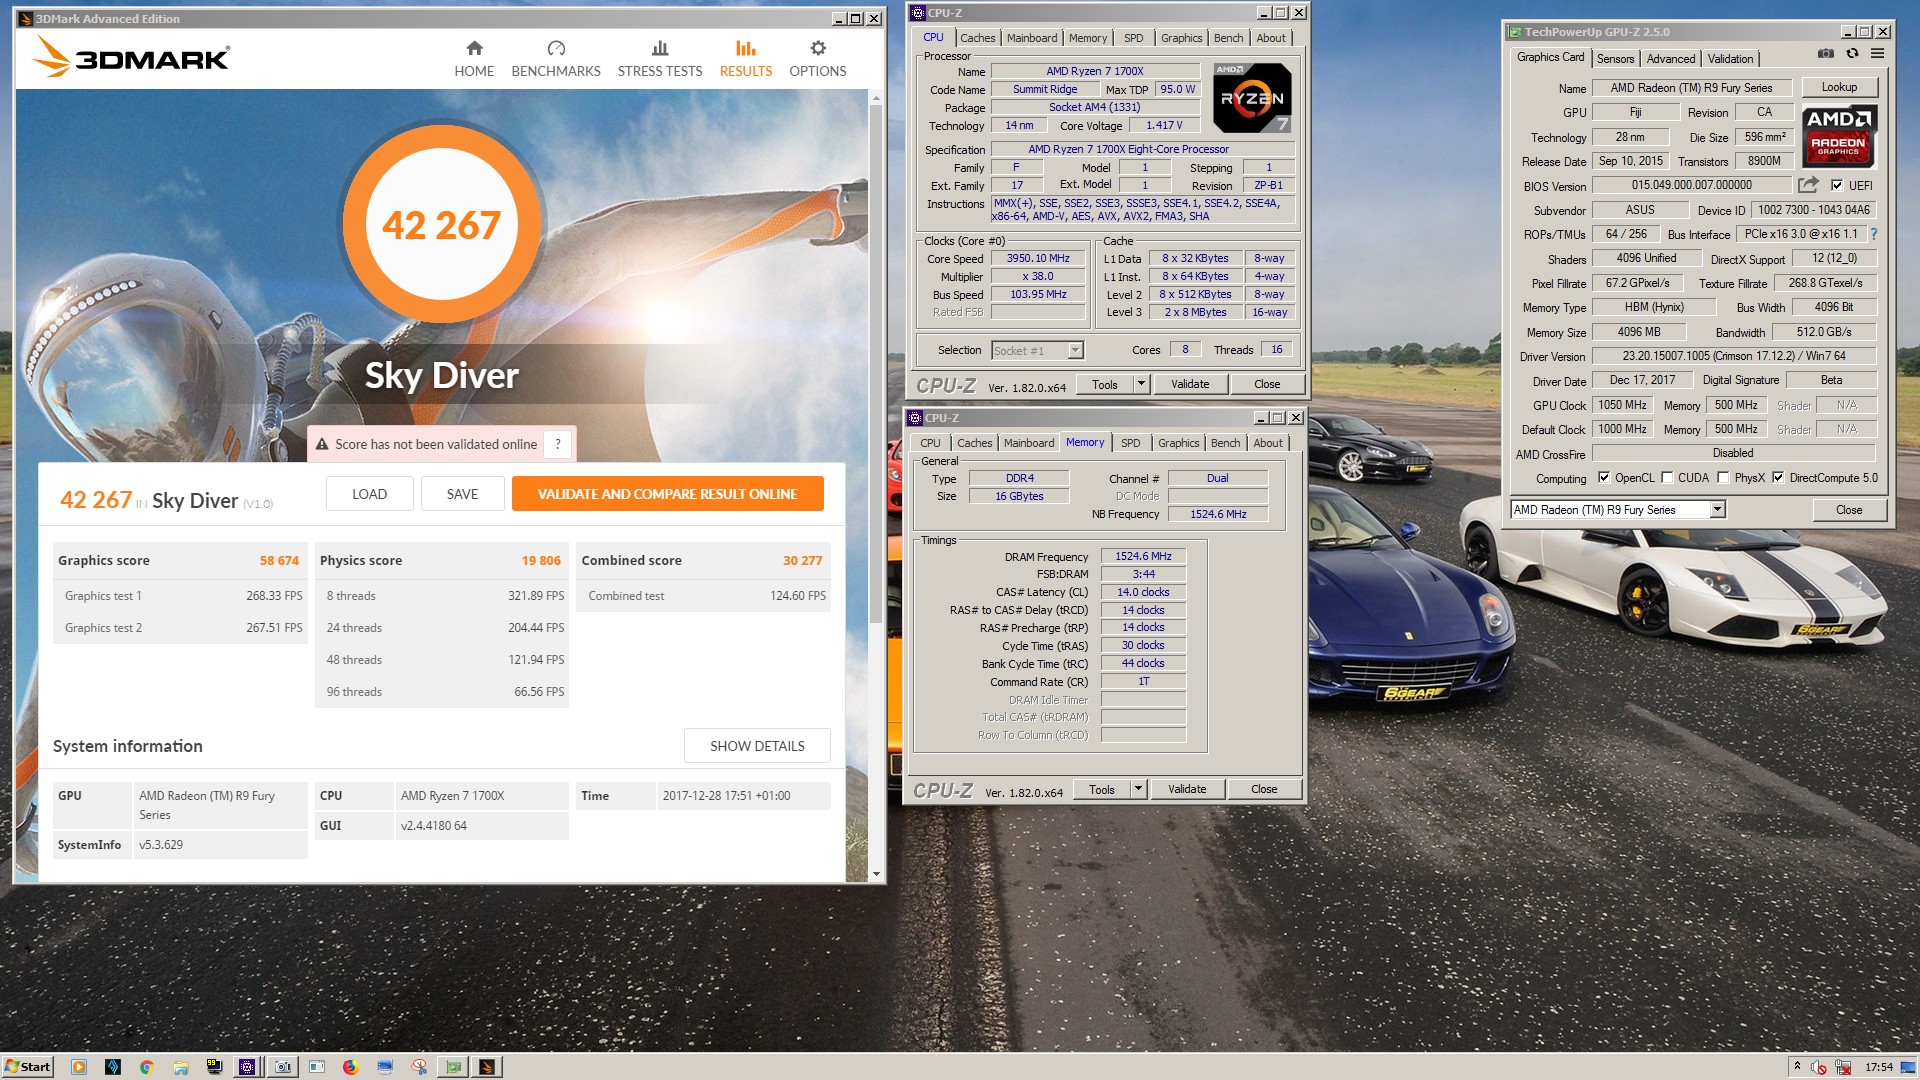1920x1080 pixels.
Task: Open the Advanced tab in GPU-Z
Action: pyautogui.click(x=1671, y=59)
